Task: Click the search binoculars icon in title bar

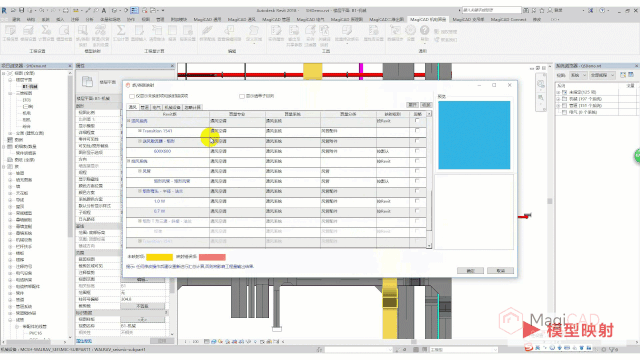Action: click(526, 10)
